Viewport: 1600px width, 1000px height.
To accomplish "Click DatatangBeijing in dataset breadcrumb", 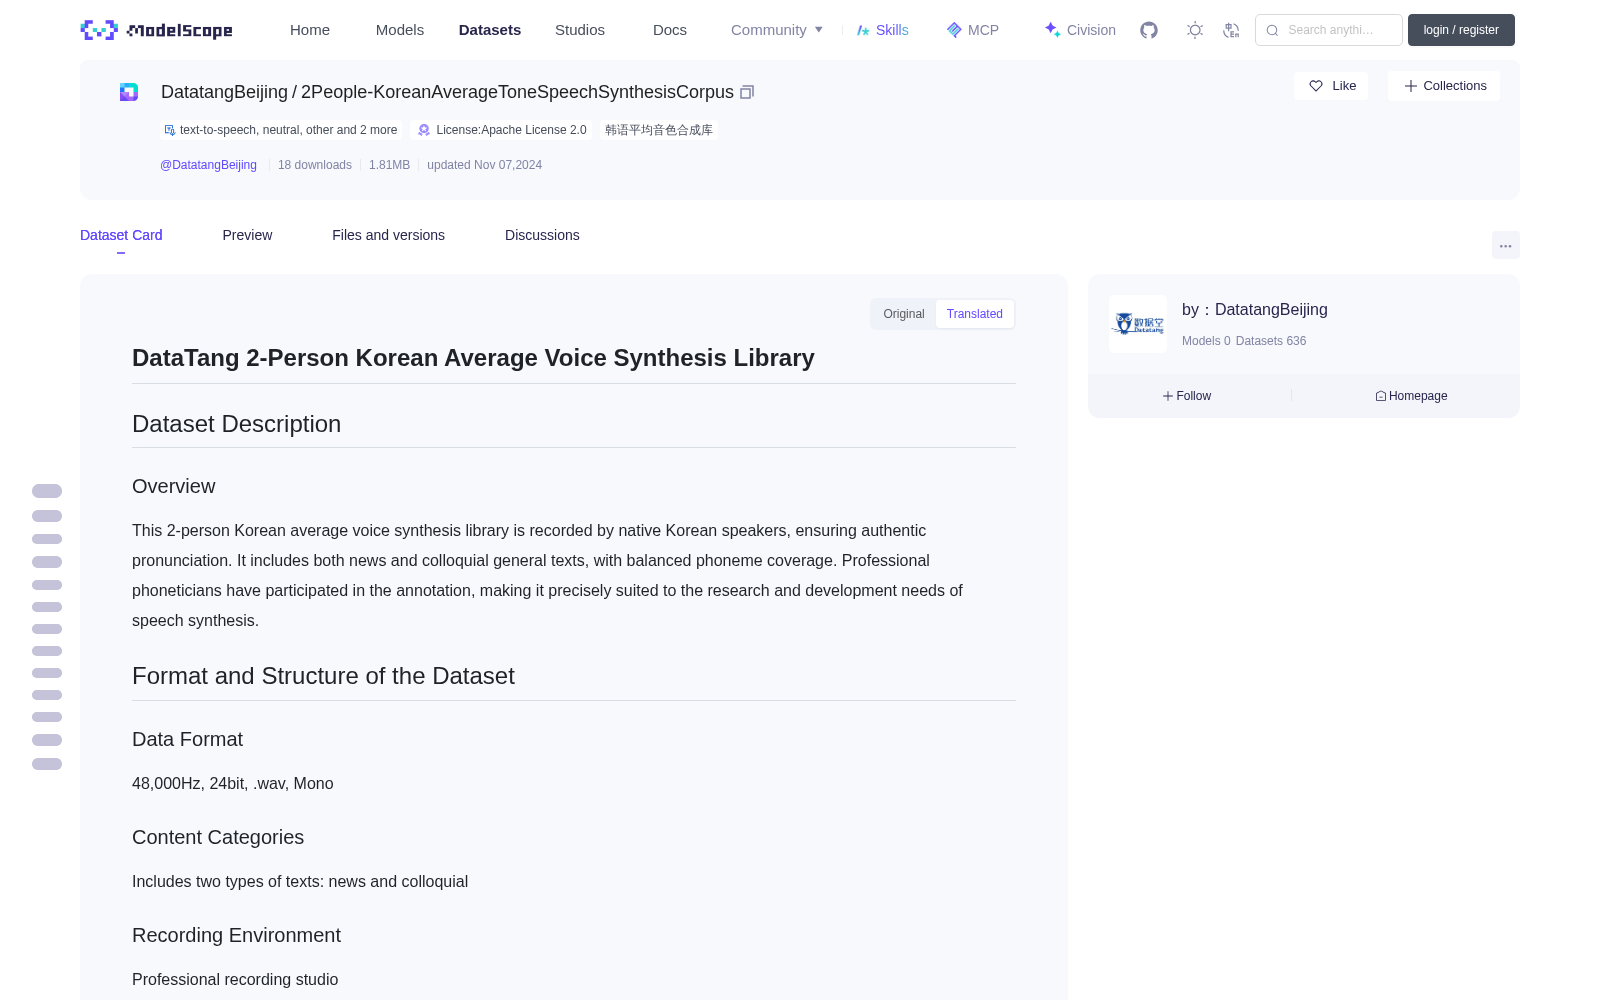I will [224, 92].
